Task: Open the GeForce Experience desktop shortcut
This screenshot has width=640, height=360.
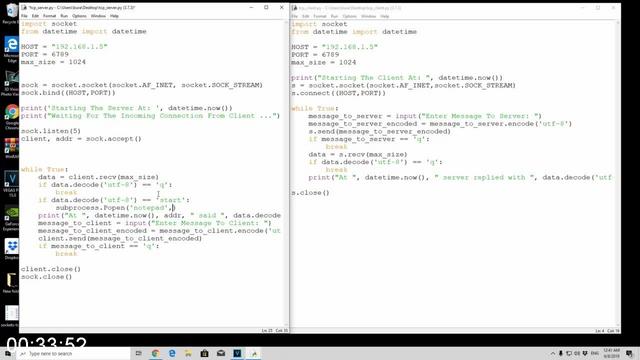Action: 11,218
